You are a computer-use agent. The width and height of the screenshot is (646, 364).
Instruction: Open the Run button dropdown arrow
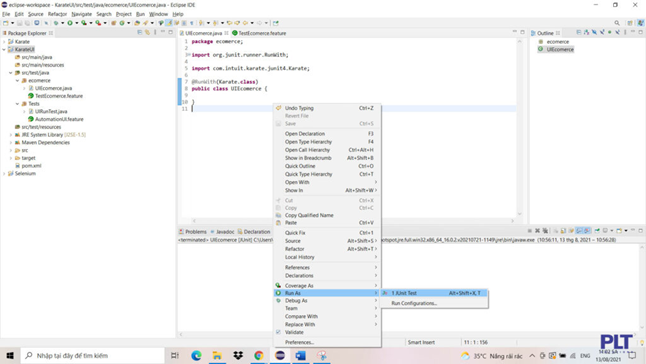[x=77, y=23]
